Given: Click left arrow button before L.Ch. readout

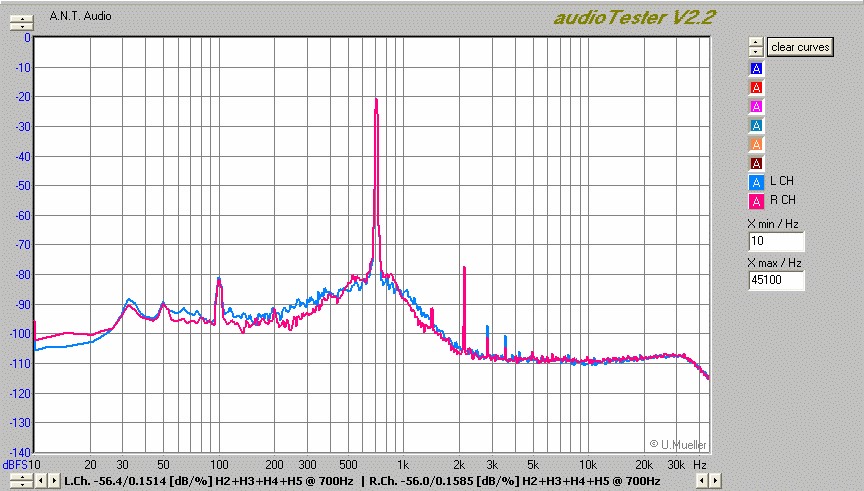Looking at the screenshot, I should (41, 481).
